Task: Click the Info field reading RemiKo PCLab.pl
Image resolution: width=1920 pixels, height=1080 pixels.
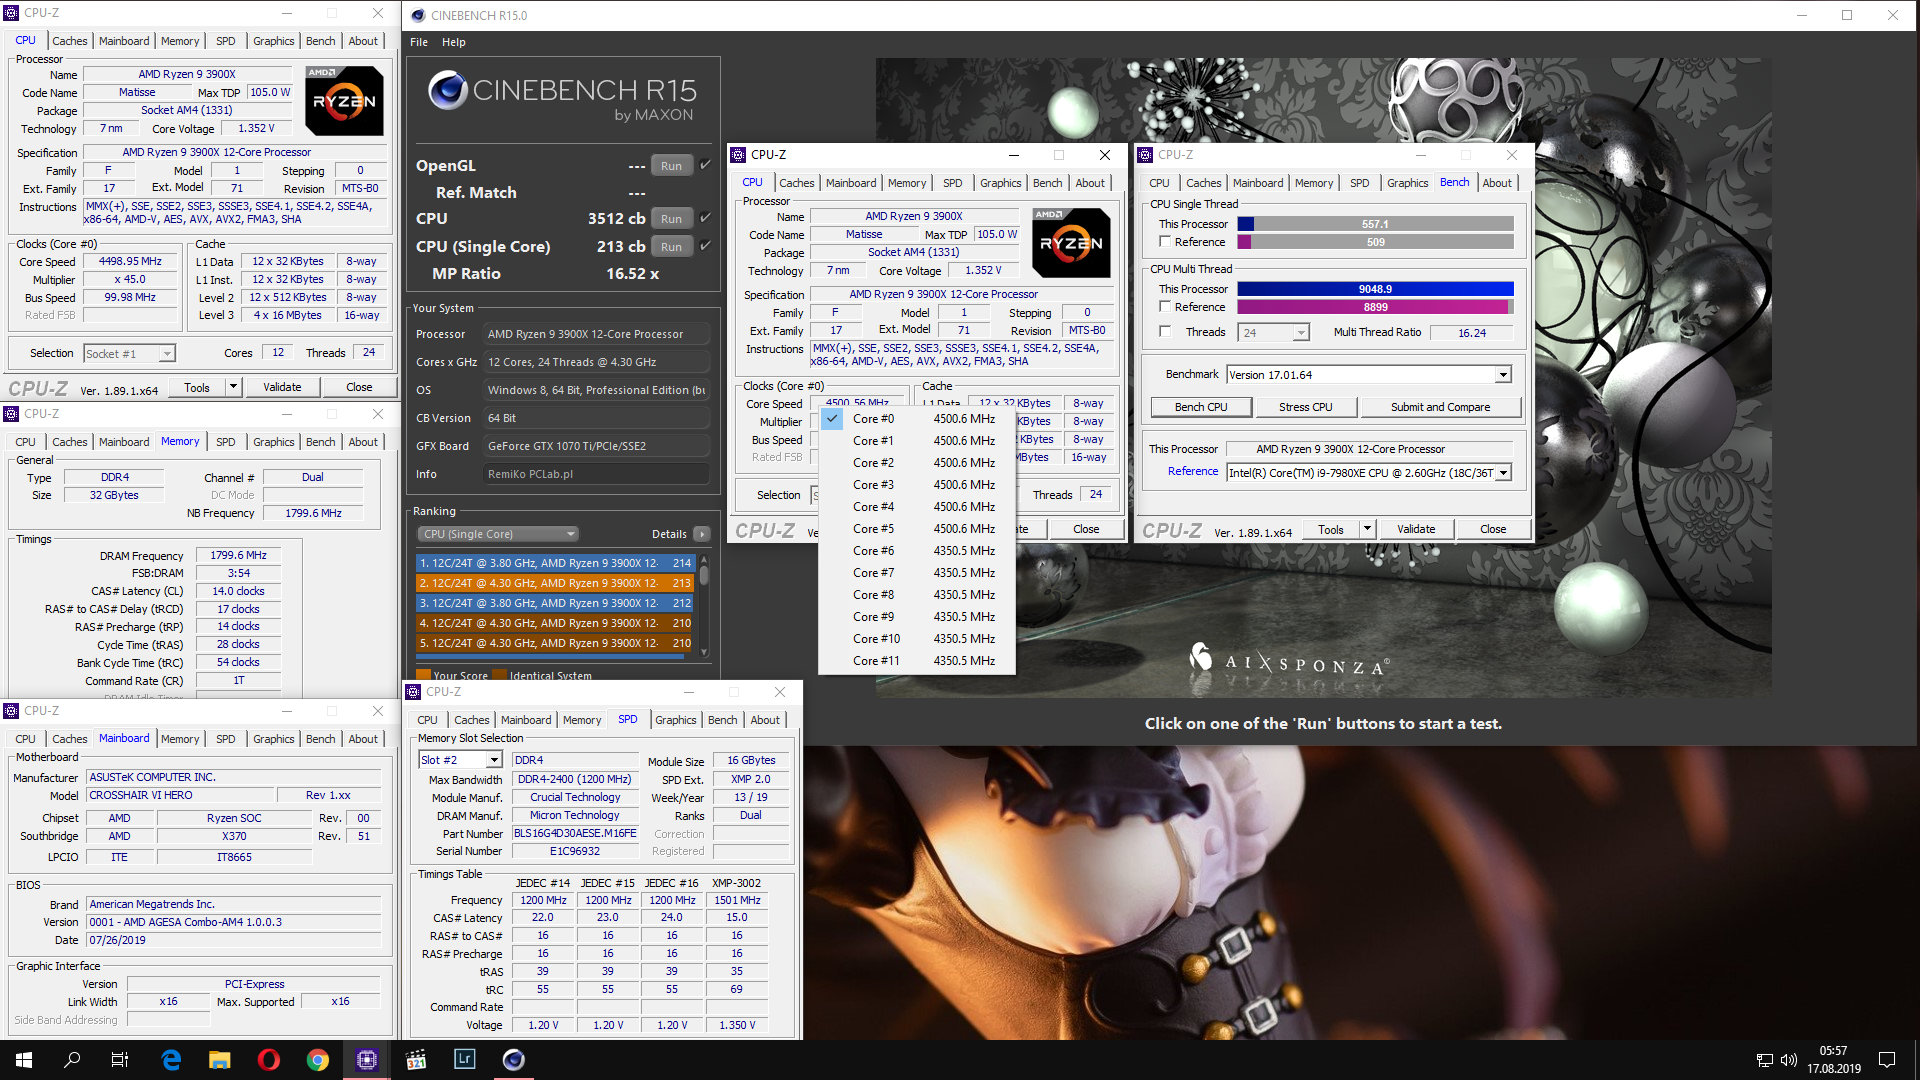Action: tap(596, 474)
